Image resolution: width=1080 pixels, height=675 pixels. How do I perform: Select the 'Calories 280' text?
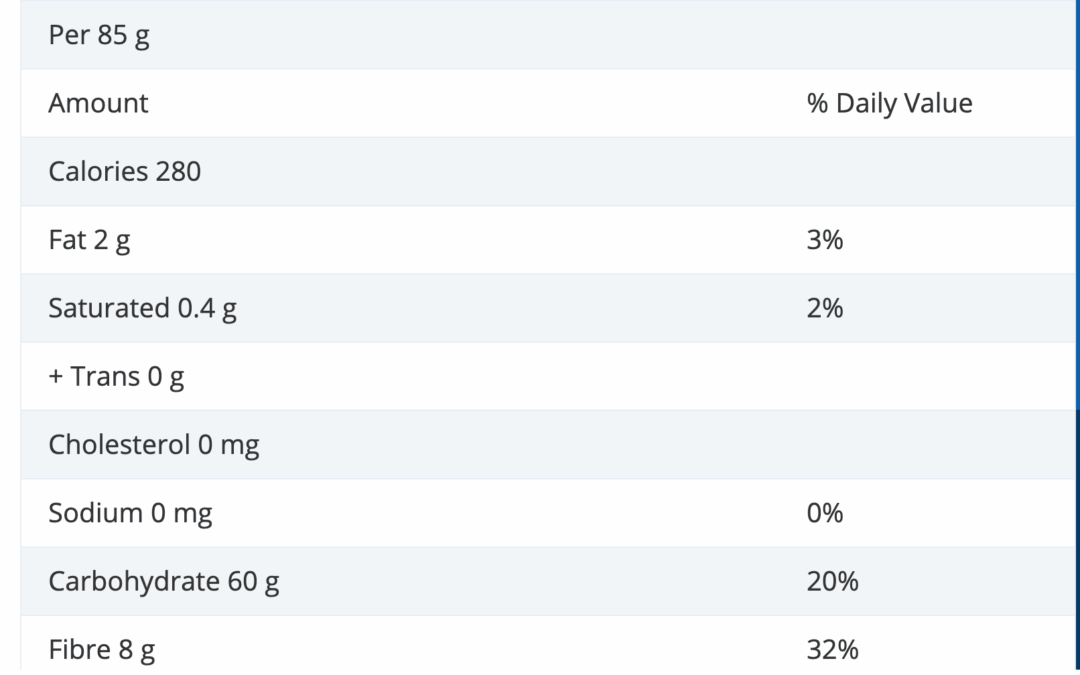[x=125, y=171]
